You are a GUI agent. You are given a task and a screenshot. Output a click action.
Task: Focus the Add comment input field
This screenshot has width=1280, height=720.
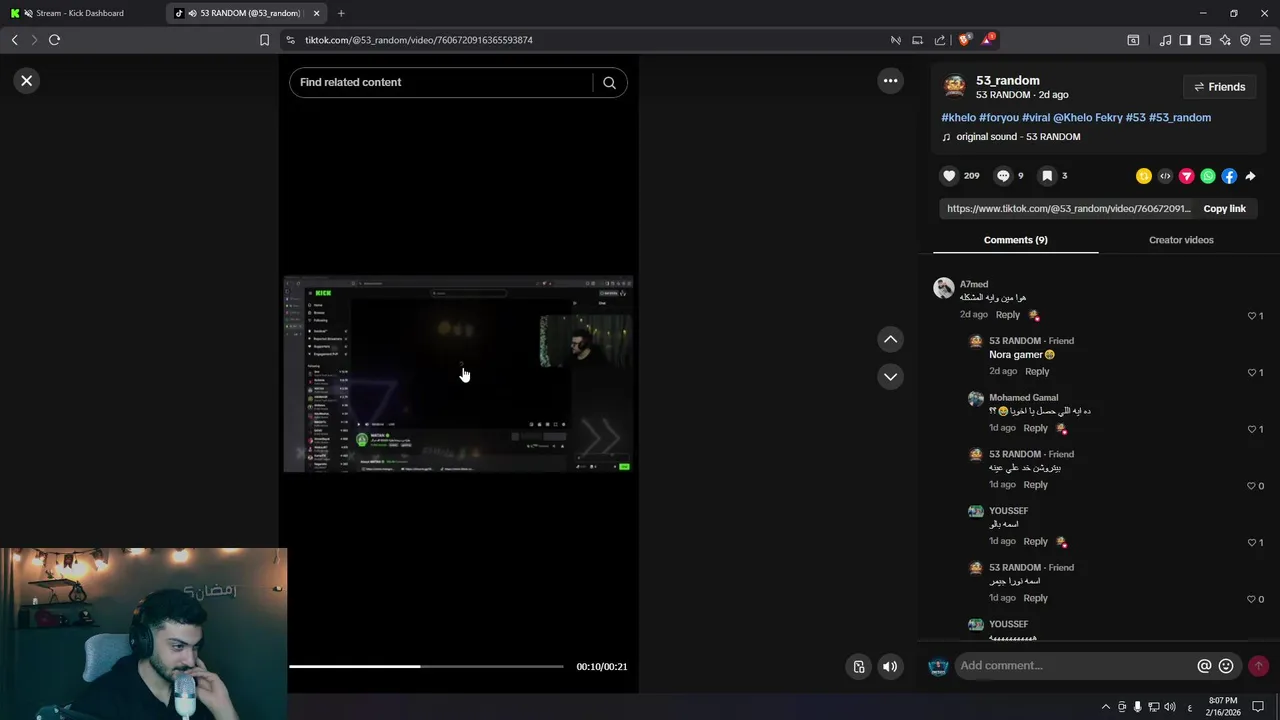(x=1075, y=666)
